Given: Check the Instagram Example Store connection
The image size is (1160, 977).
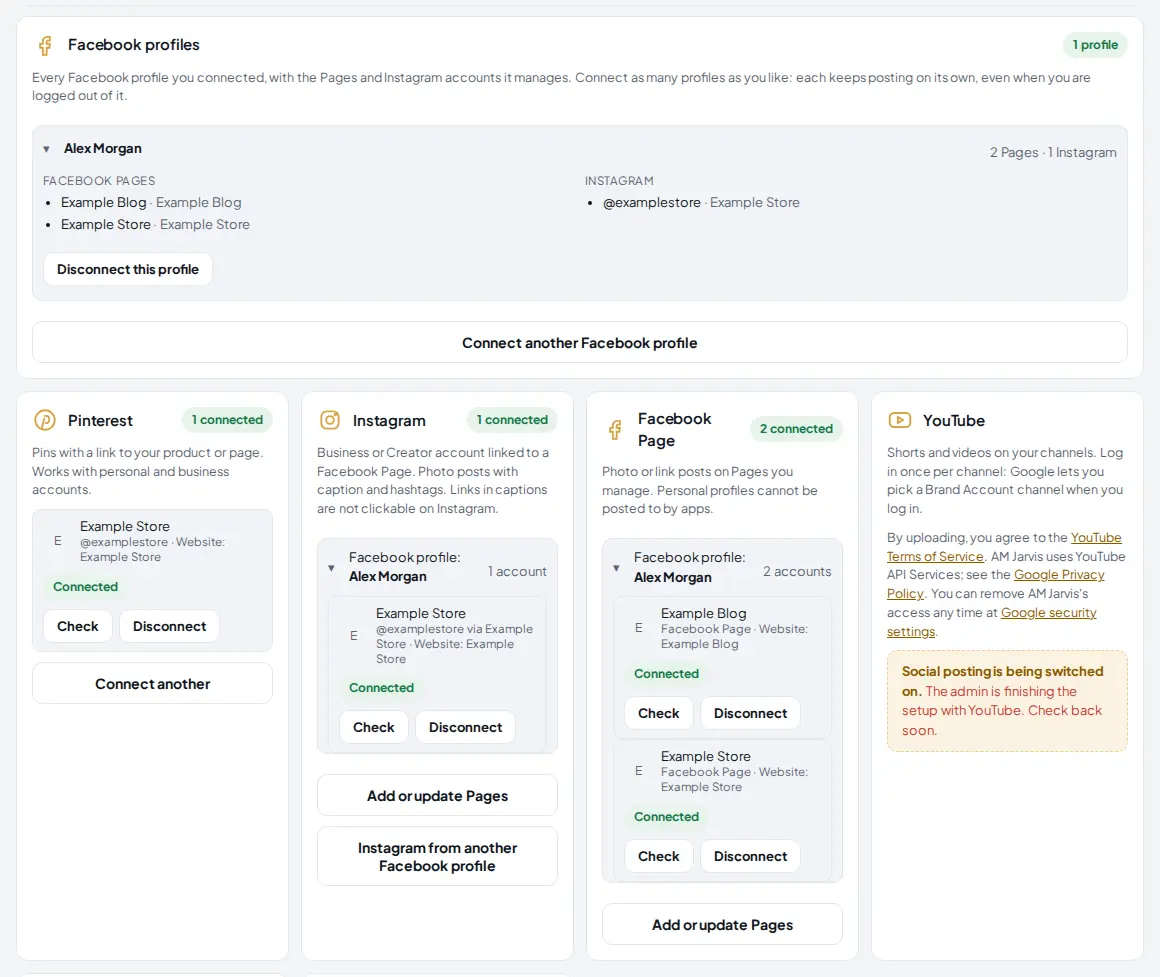Looking at the screenshot, I should point(374,727).
